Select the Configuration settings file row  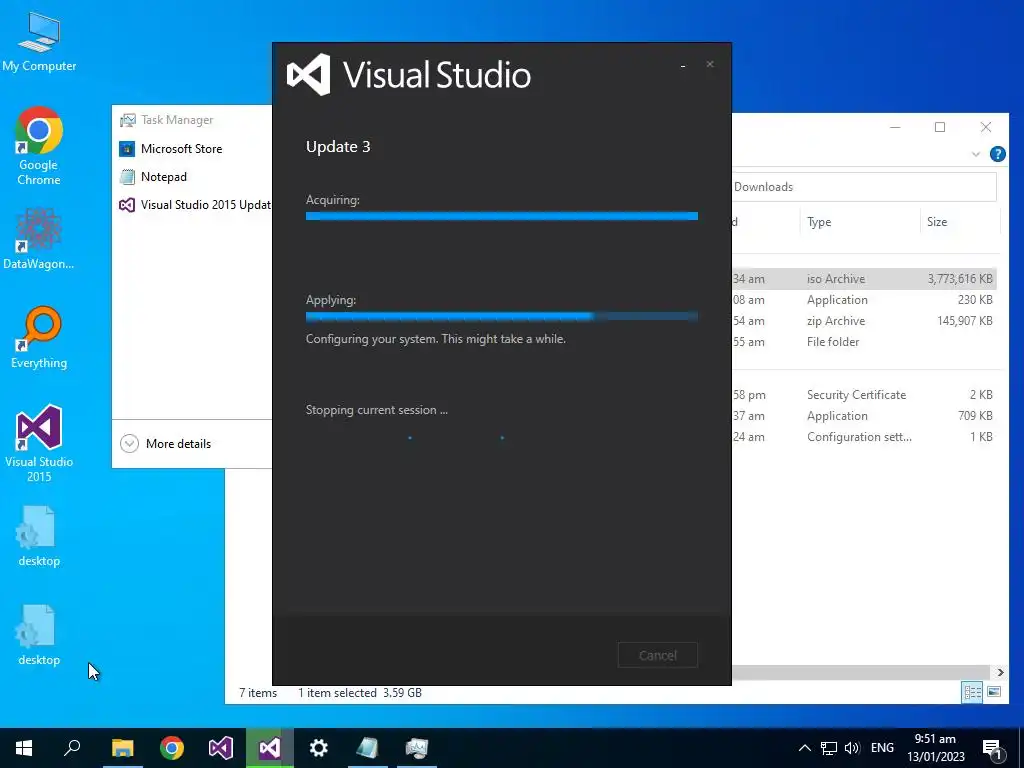[864, 437]
